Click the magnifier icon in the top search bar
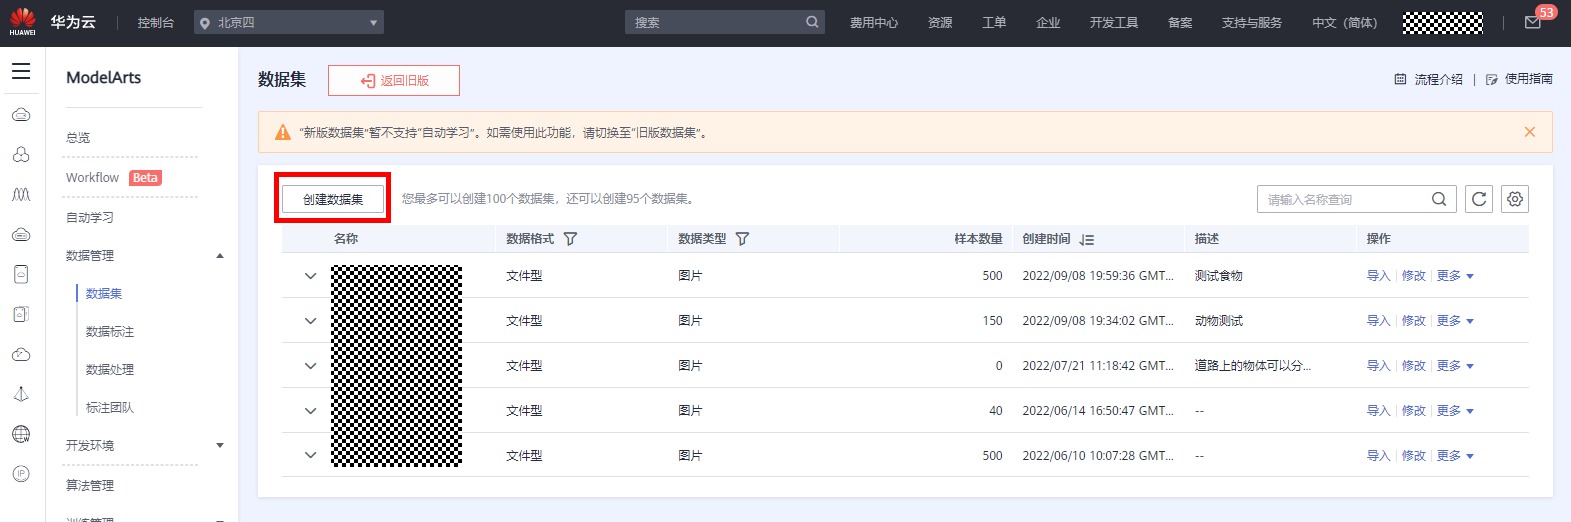This screenshot has height=522, width=1571. (812, 22)
